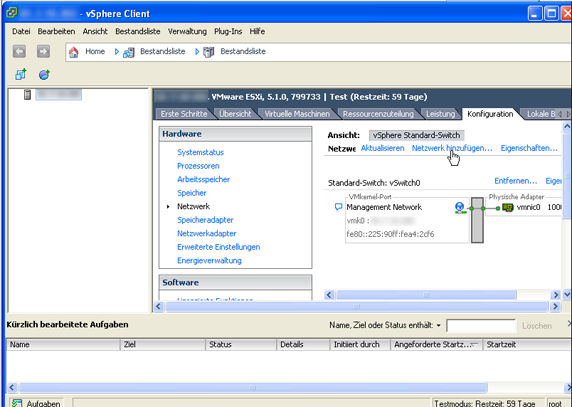572x407 pixels.
Task: Click the Management Network label
Action: pyautogui.click(x=384, y=207)
